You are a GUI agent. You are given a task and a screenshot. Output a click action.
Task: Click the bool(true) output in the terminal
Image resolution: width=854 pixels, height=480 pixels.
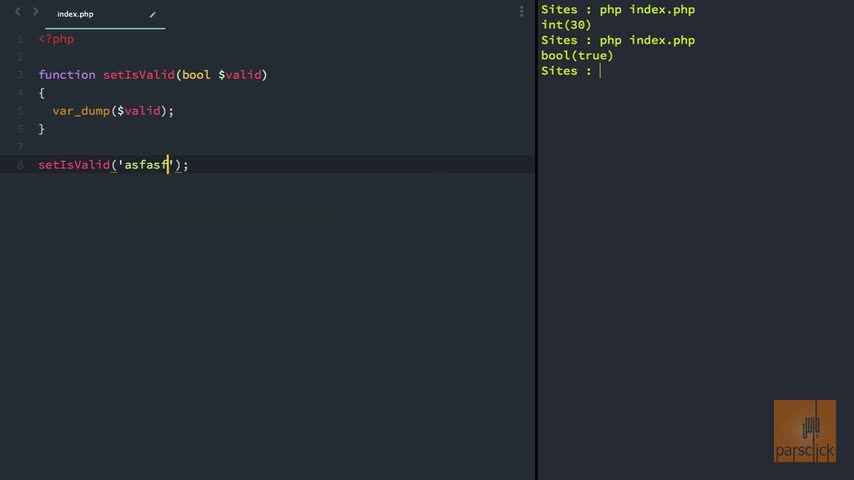point(577,56)
